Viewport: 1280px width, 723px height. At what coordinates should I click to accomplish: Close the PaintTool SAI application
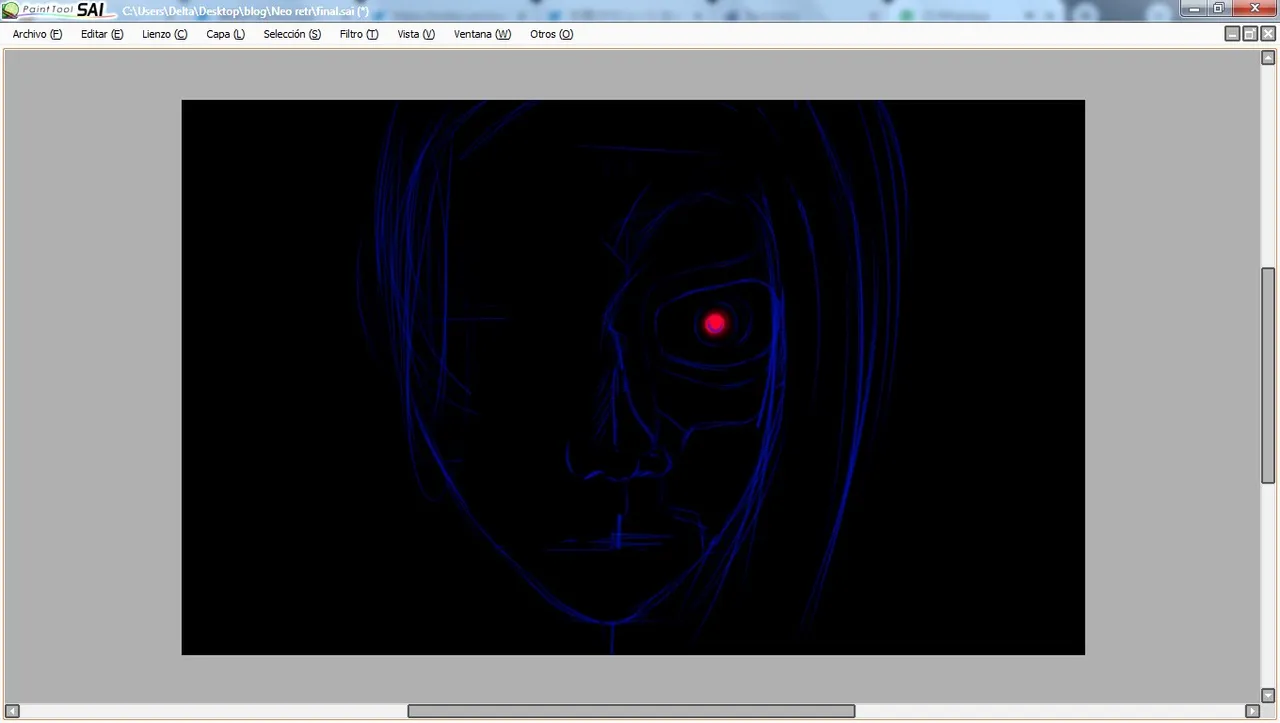click(x=1254, y=9)
